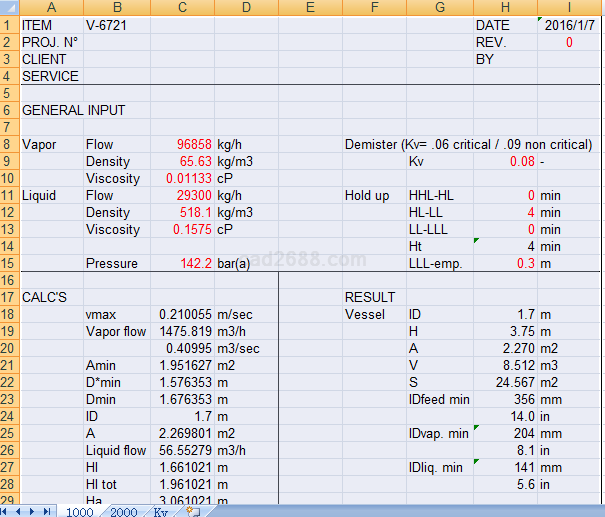605x517 pixels.
Task: Select row 16 header
Action: pos(8,280)
